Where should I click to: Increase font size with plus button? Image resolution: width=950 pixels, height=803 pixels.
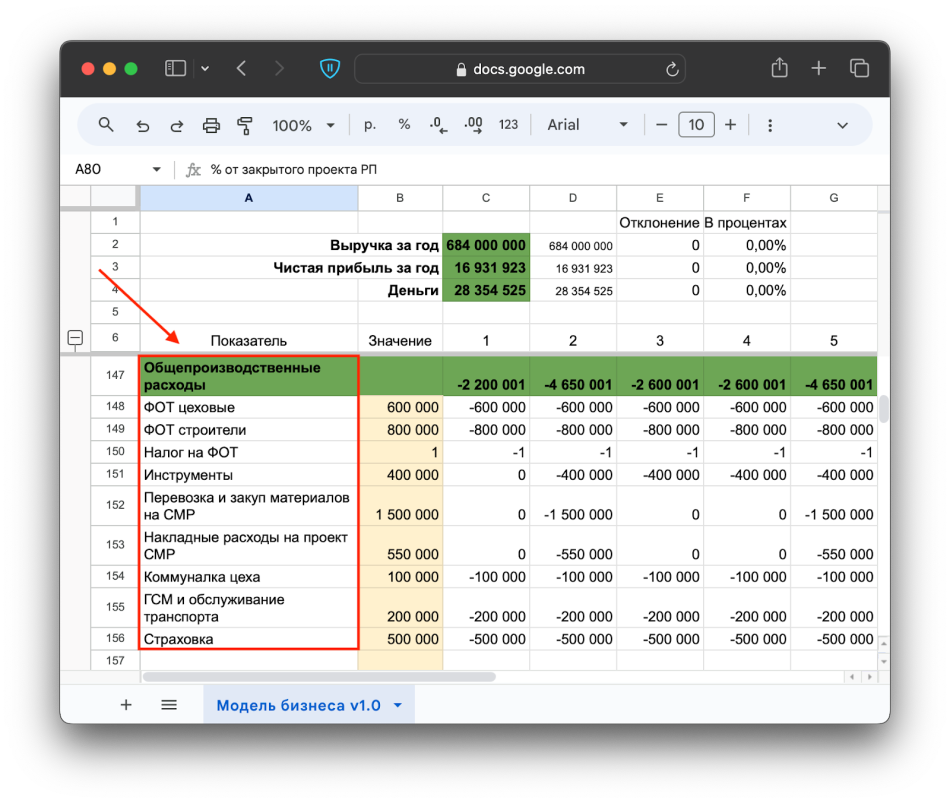(730, 125)
